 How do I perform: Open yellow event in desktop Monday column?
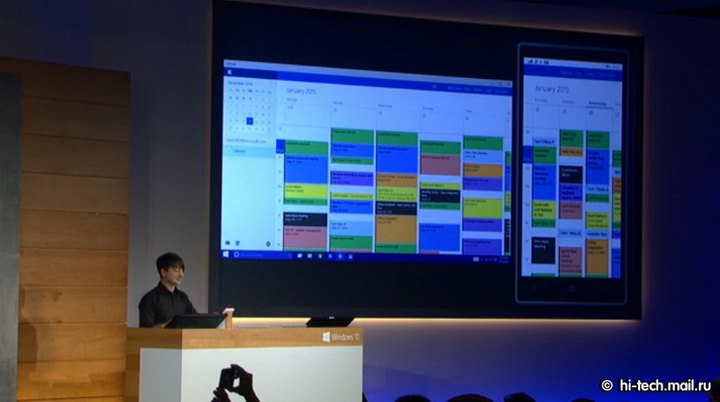click(306, 191)
